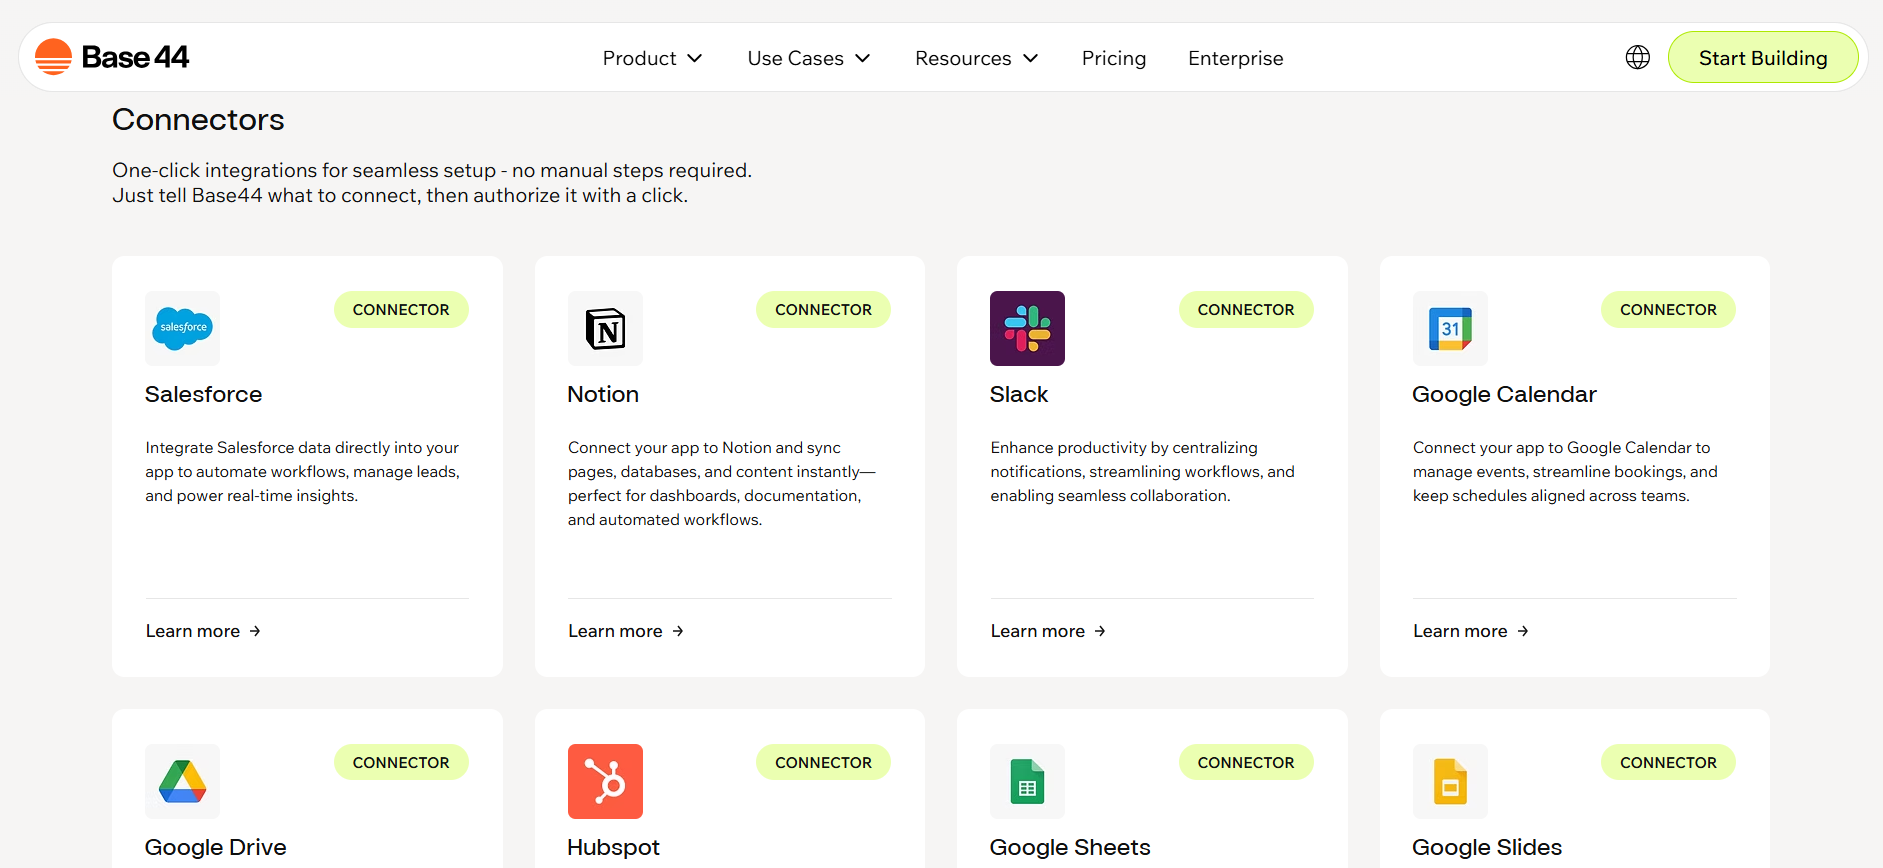Expand the Resources menu
The image size is (1883, 868).
(x=977, y=58)
